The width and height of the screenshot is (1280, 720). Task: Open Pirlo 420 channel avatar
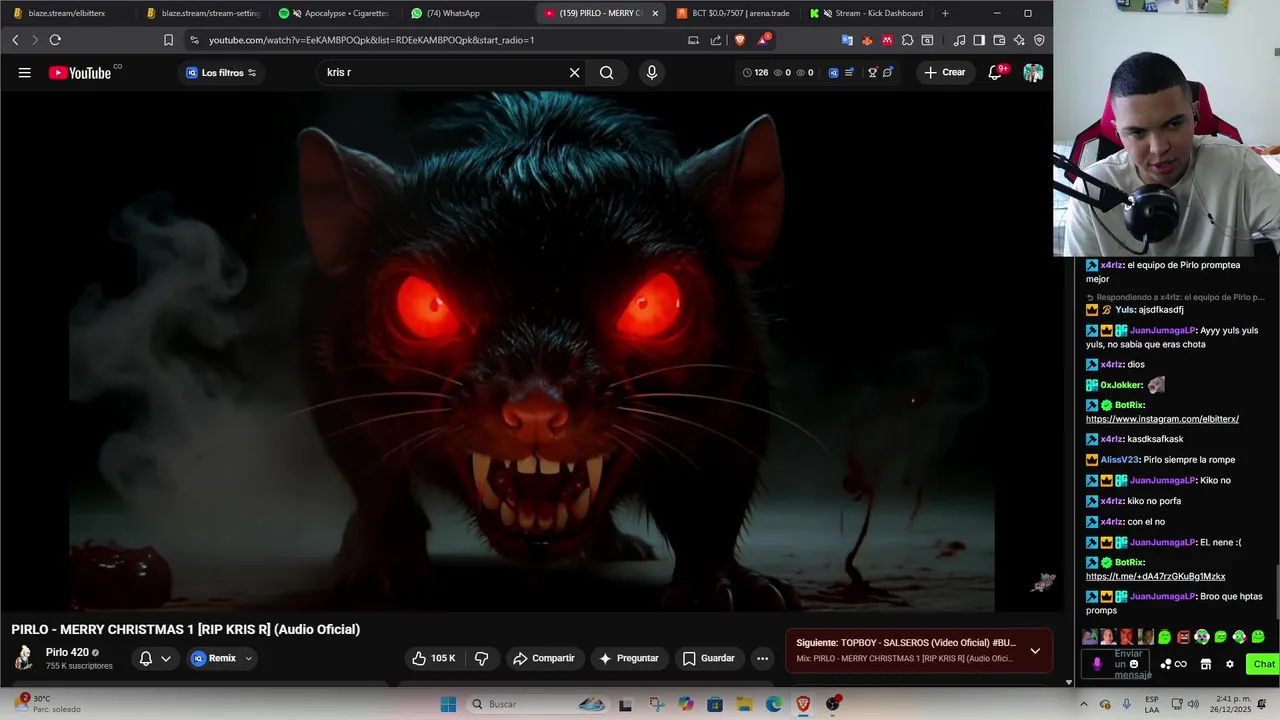(24, 657)
